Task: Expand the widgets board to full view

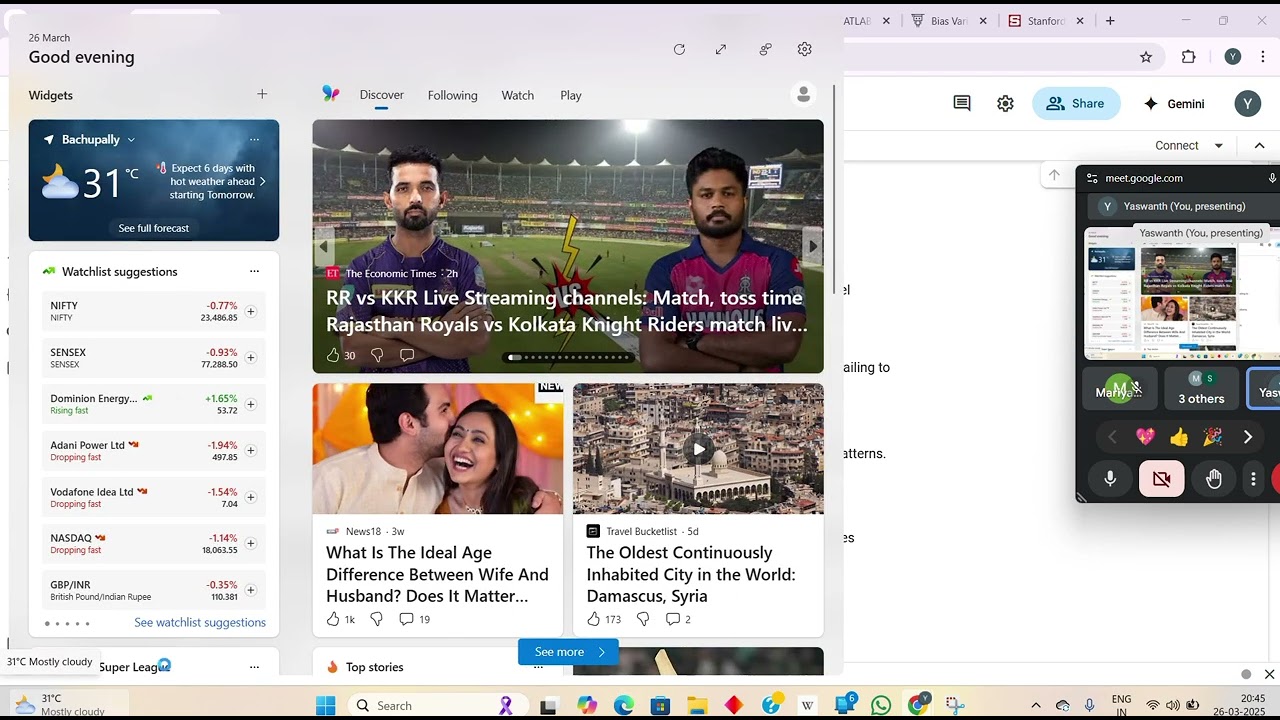Action: click(x=721, y=49)
